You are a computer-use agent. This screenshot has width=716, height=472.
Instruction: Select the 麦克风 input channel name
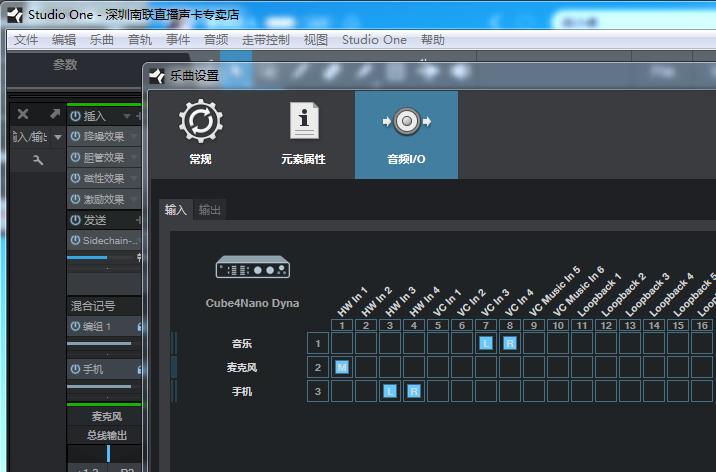(x=242, y=367)
